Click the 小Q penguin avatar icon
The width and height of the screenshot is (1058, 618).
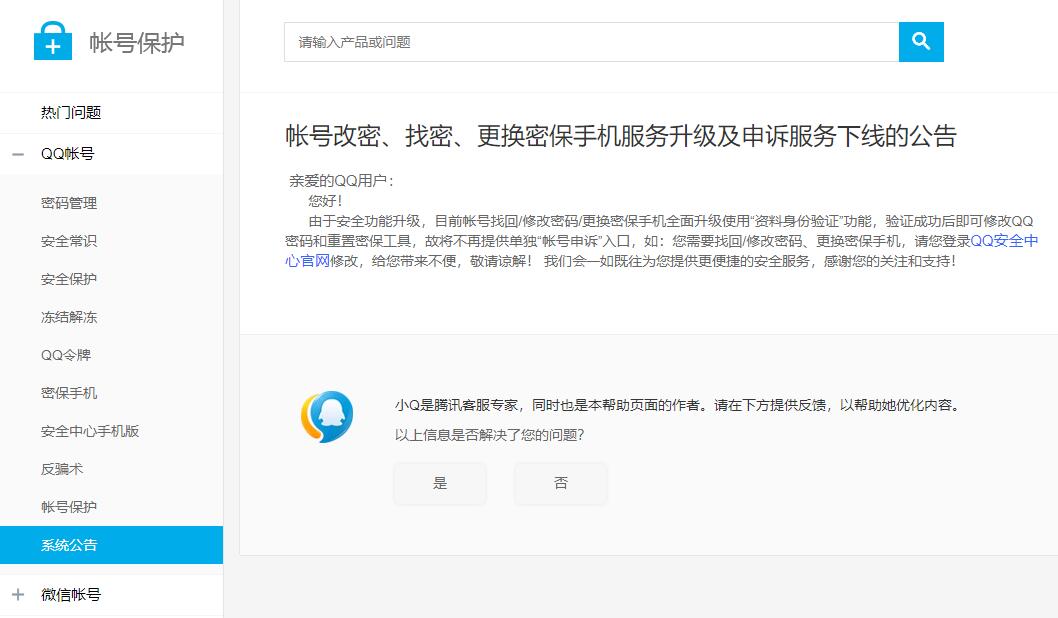(x=326, y=412)
